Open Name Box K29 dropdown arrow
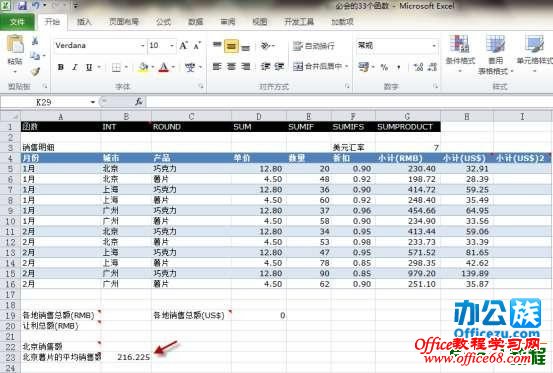Screen dimensions: 553x373 [92, 102]
